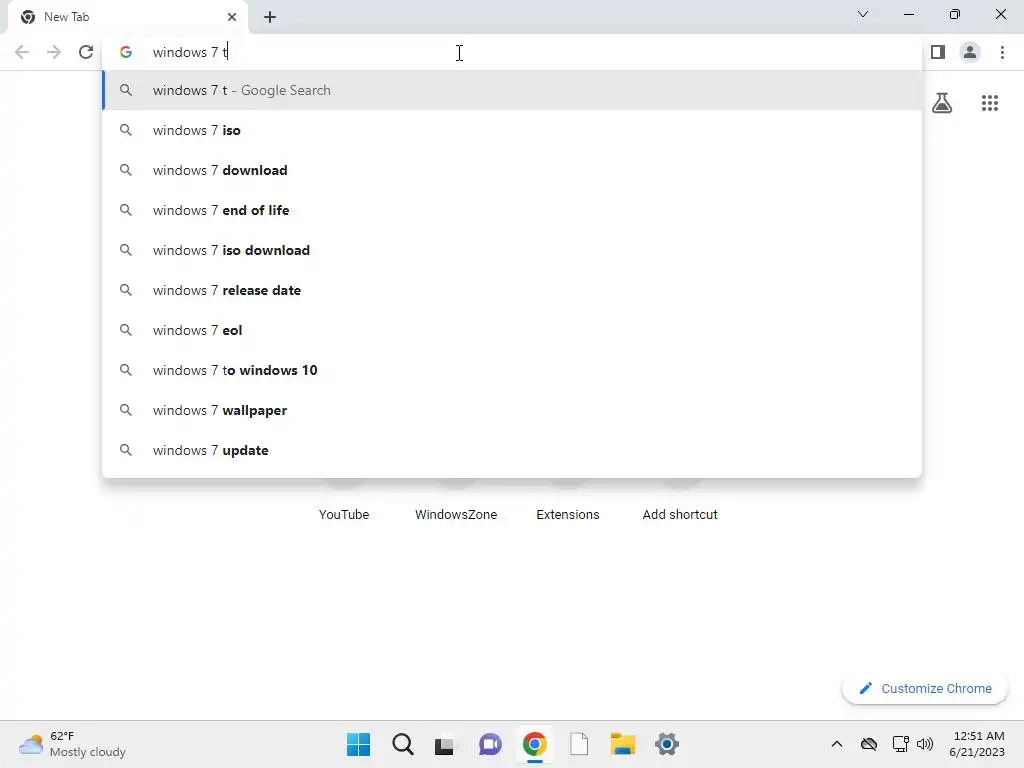Open the blank document taskbar icon

(x=579, y=744)
